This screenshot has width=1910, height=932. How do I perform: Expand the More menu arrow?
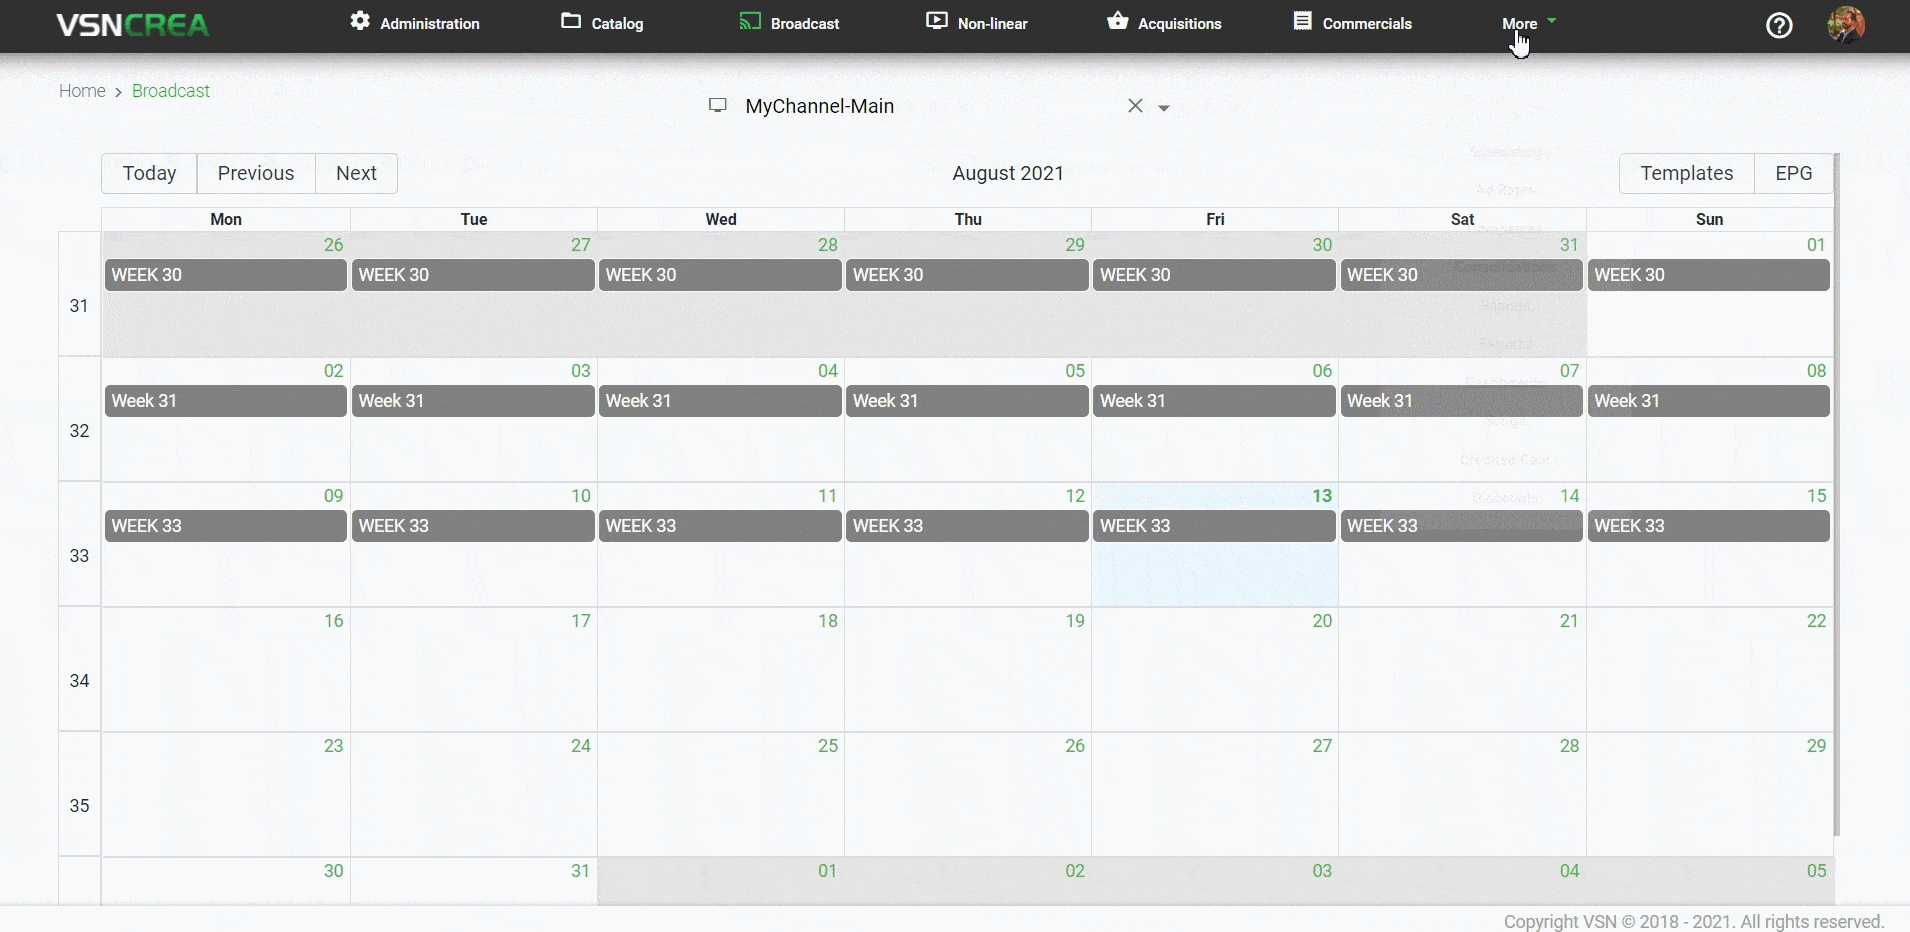1552,20
